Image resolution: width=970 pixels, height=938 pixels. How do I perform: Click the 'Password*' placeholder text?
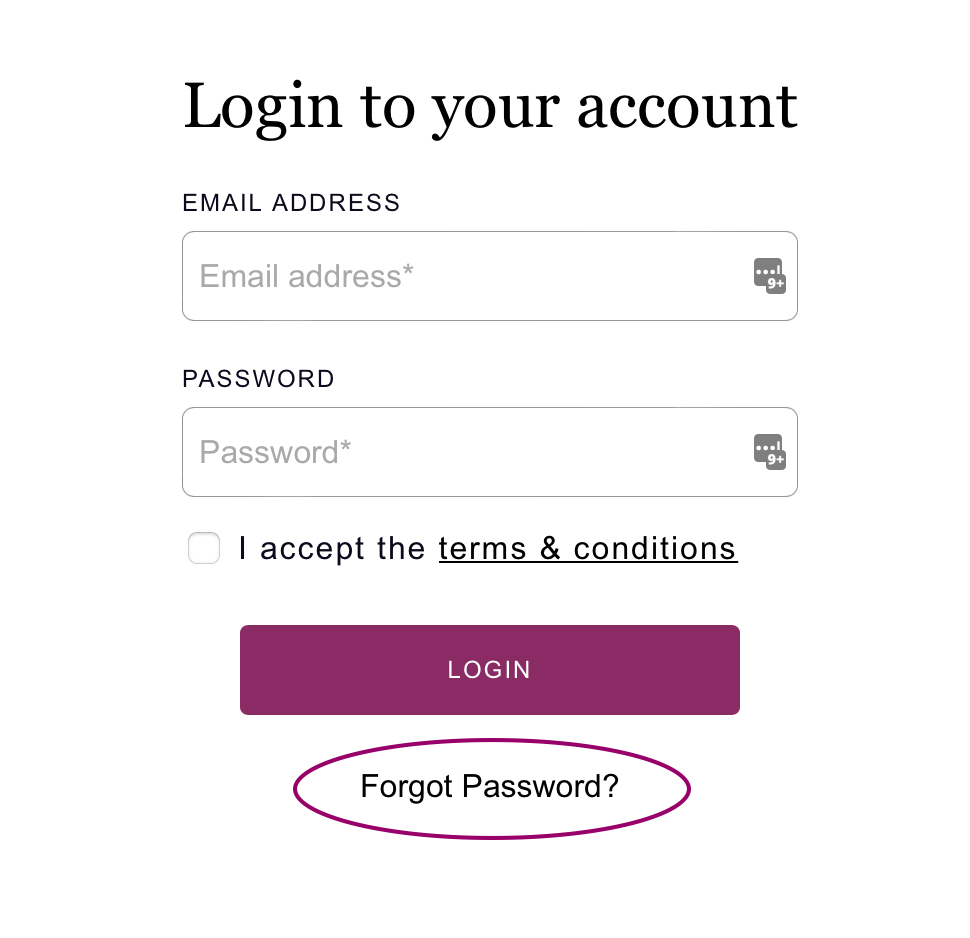coord(276,452)
